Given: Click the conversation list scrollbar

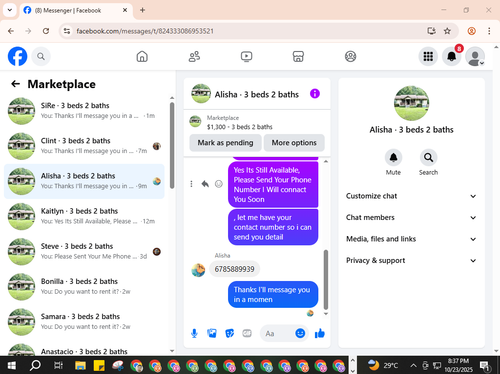Looking at the screenshot, I should pos(172,145).
